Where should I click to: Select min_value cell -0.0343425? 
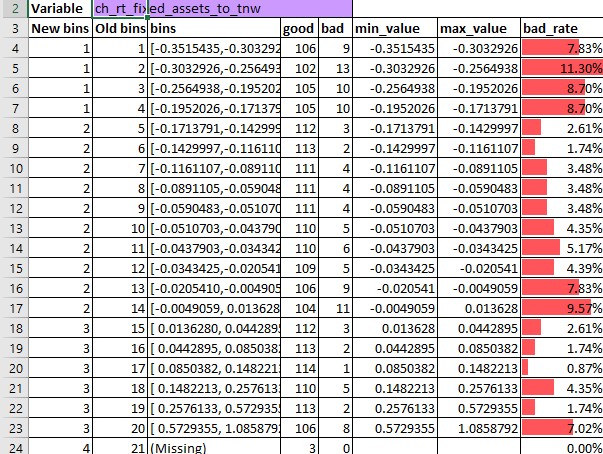click(x=395, y=268)
